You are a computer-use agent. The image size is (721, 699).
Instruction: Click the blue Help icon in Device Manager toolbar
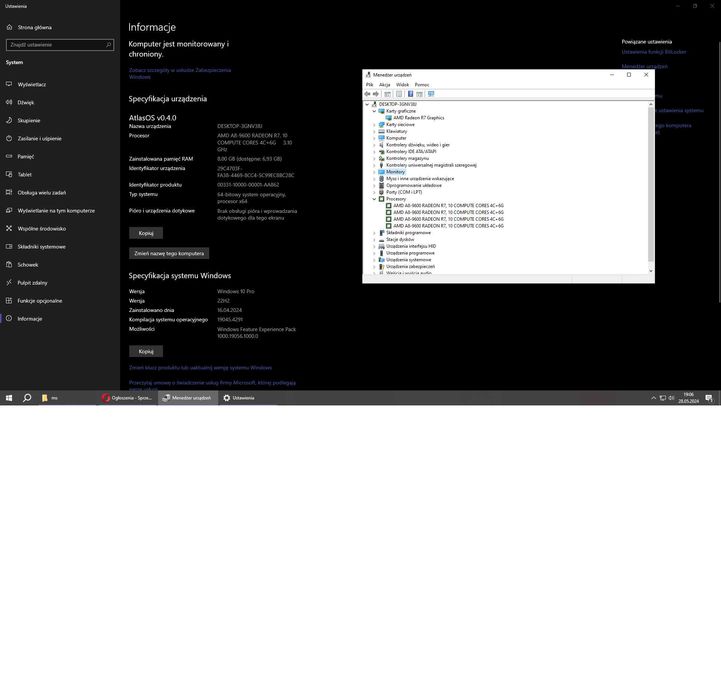click(410, 94)
